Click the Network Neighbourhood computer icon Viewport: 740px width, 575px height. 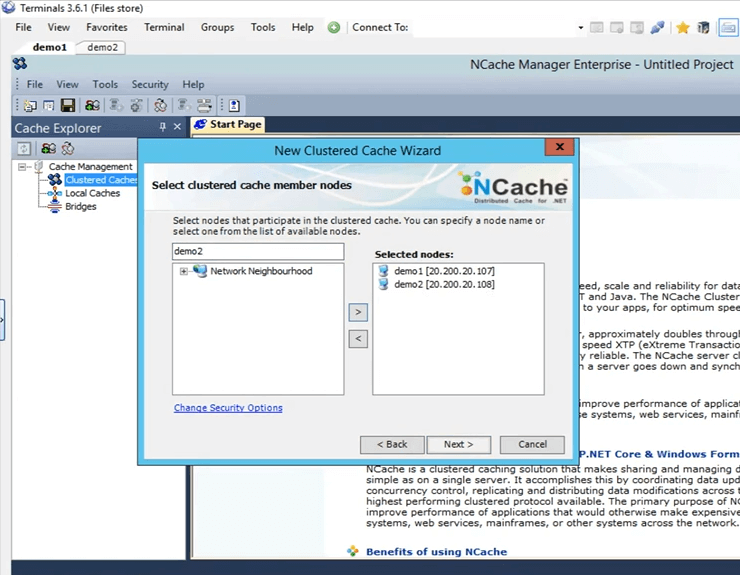(200, 271)
